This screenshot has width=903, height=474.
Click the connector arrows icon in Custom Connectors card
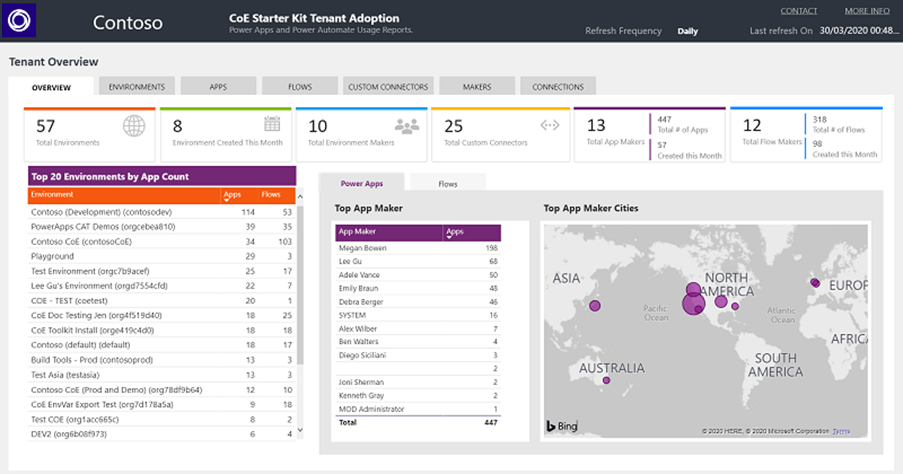[x=550, y=126]
